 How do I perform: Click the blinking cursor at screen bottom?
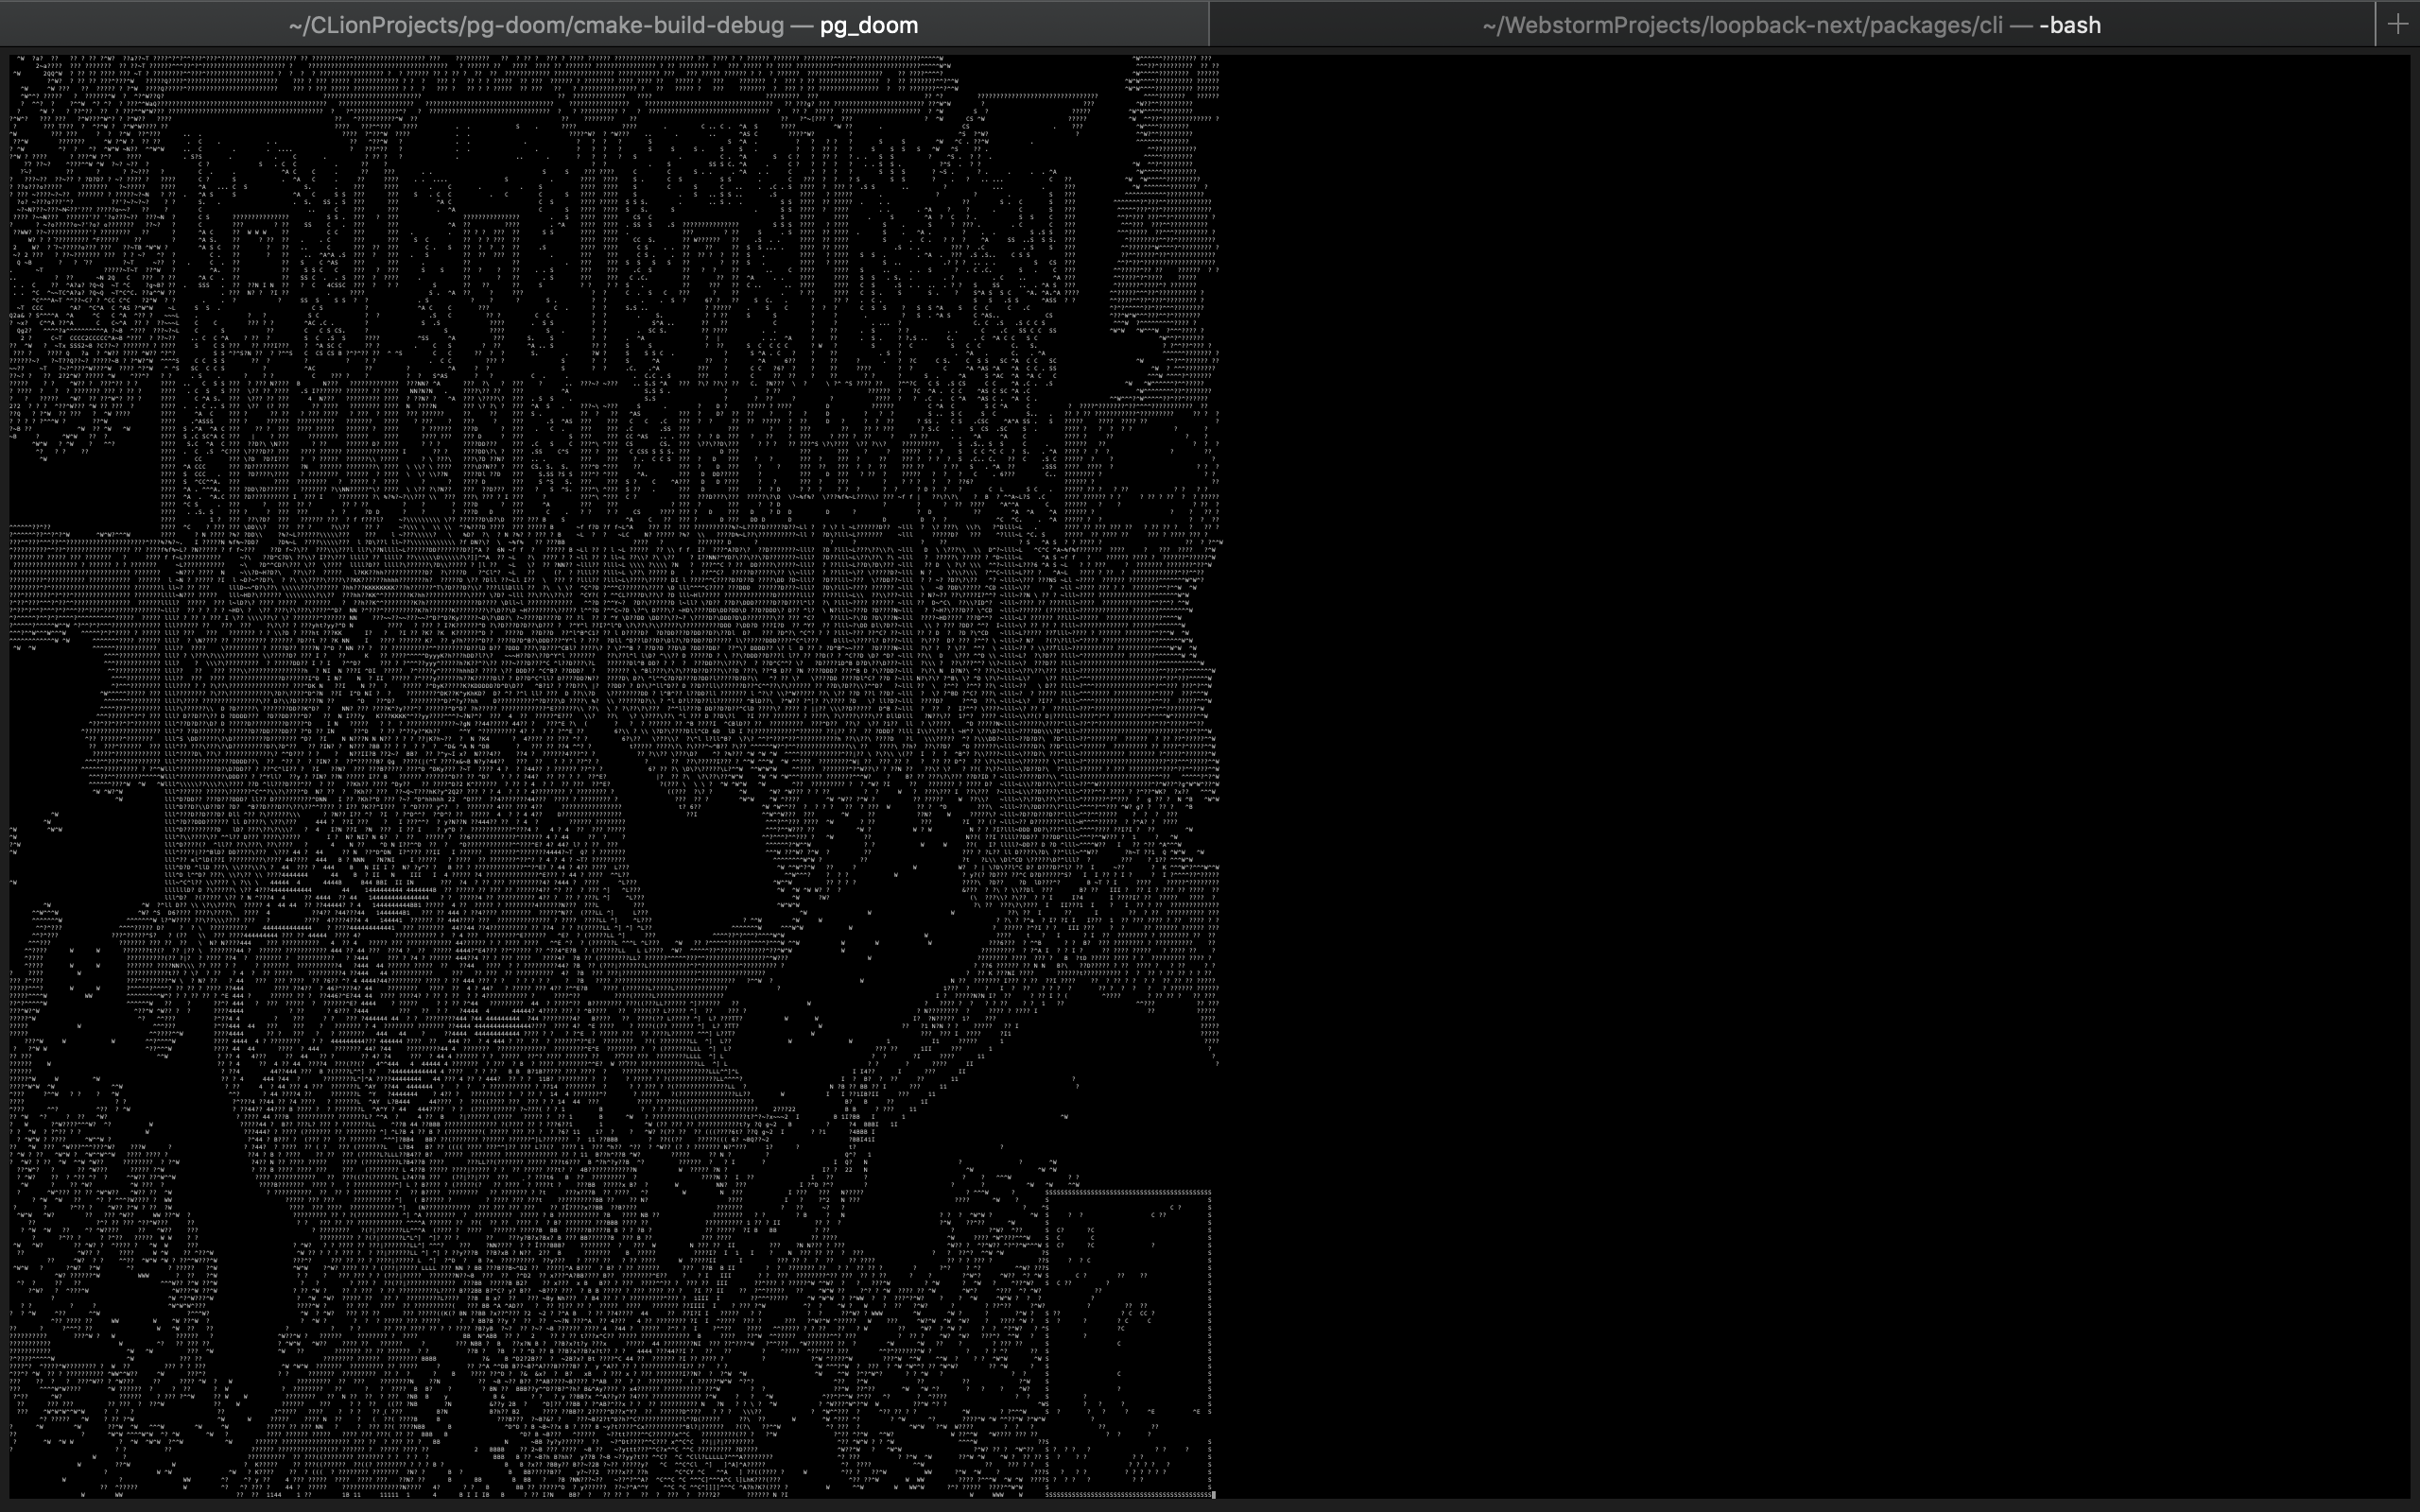(x=1213, y=1495)
